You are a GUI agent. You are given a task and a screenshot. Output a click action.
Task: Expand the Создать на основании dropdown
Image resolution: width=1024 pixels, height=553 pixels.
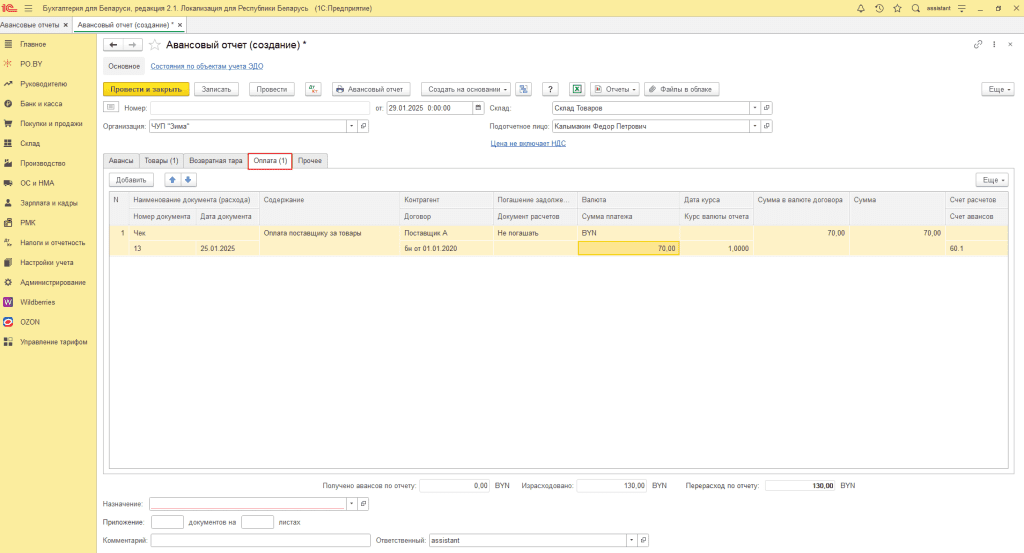[466, 89]
